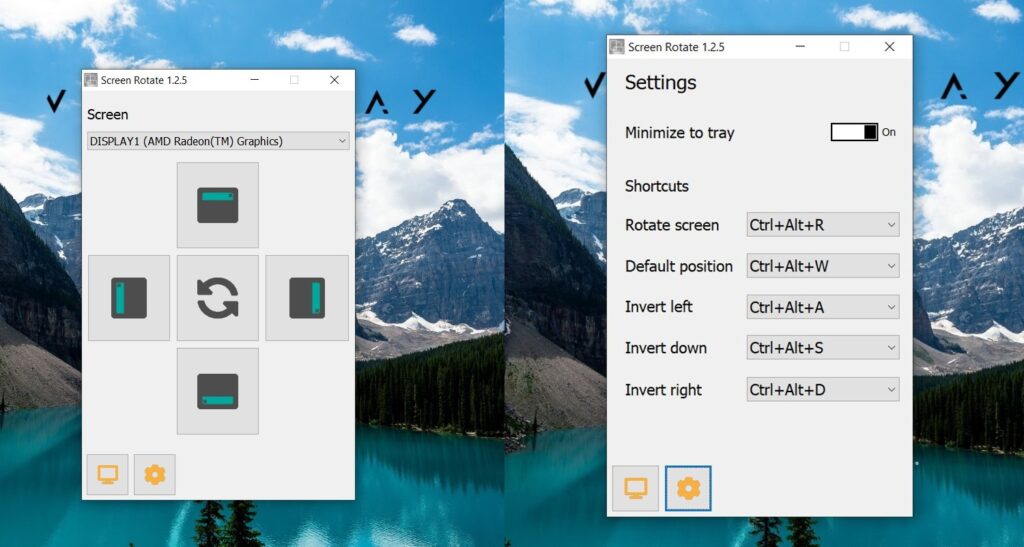1024x547 pixels.
Task: Select the portrait left rotation icon
Action: click(129, 298)
